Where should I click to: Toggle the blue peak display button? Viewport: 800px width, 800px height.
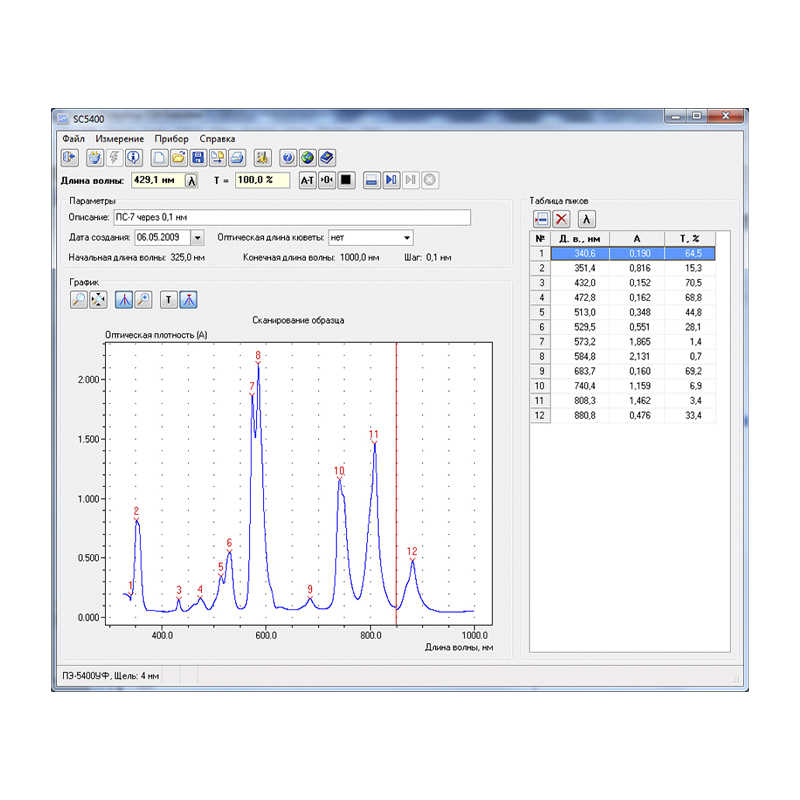point(124,299)
